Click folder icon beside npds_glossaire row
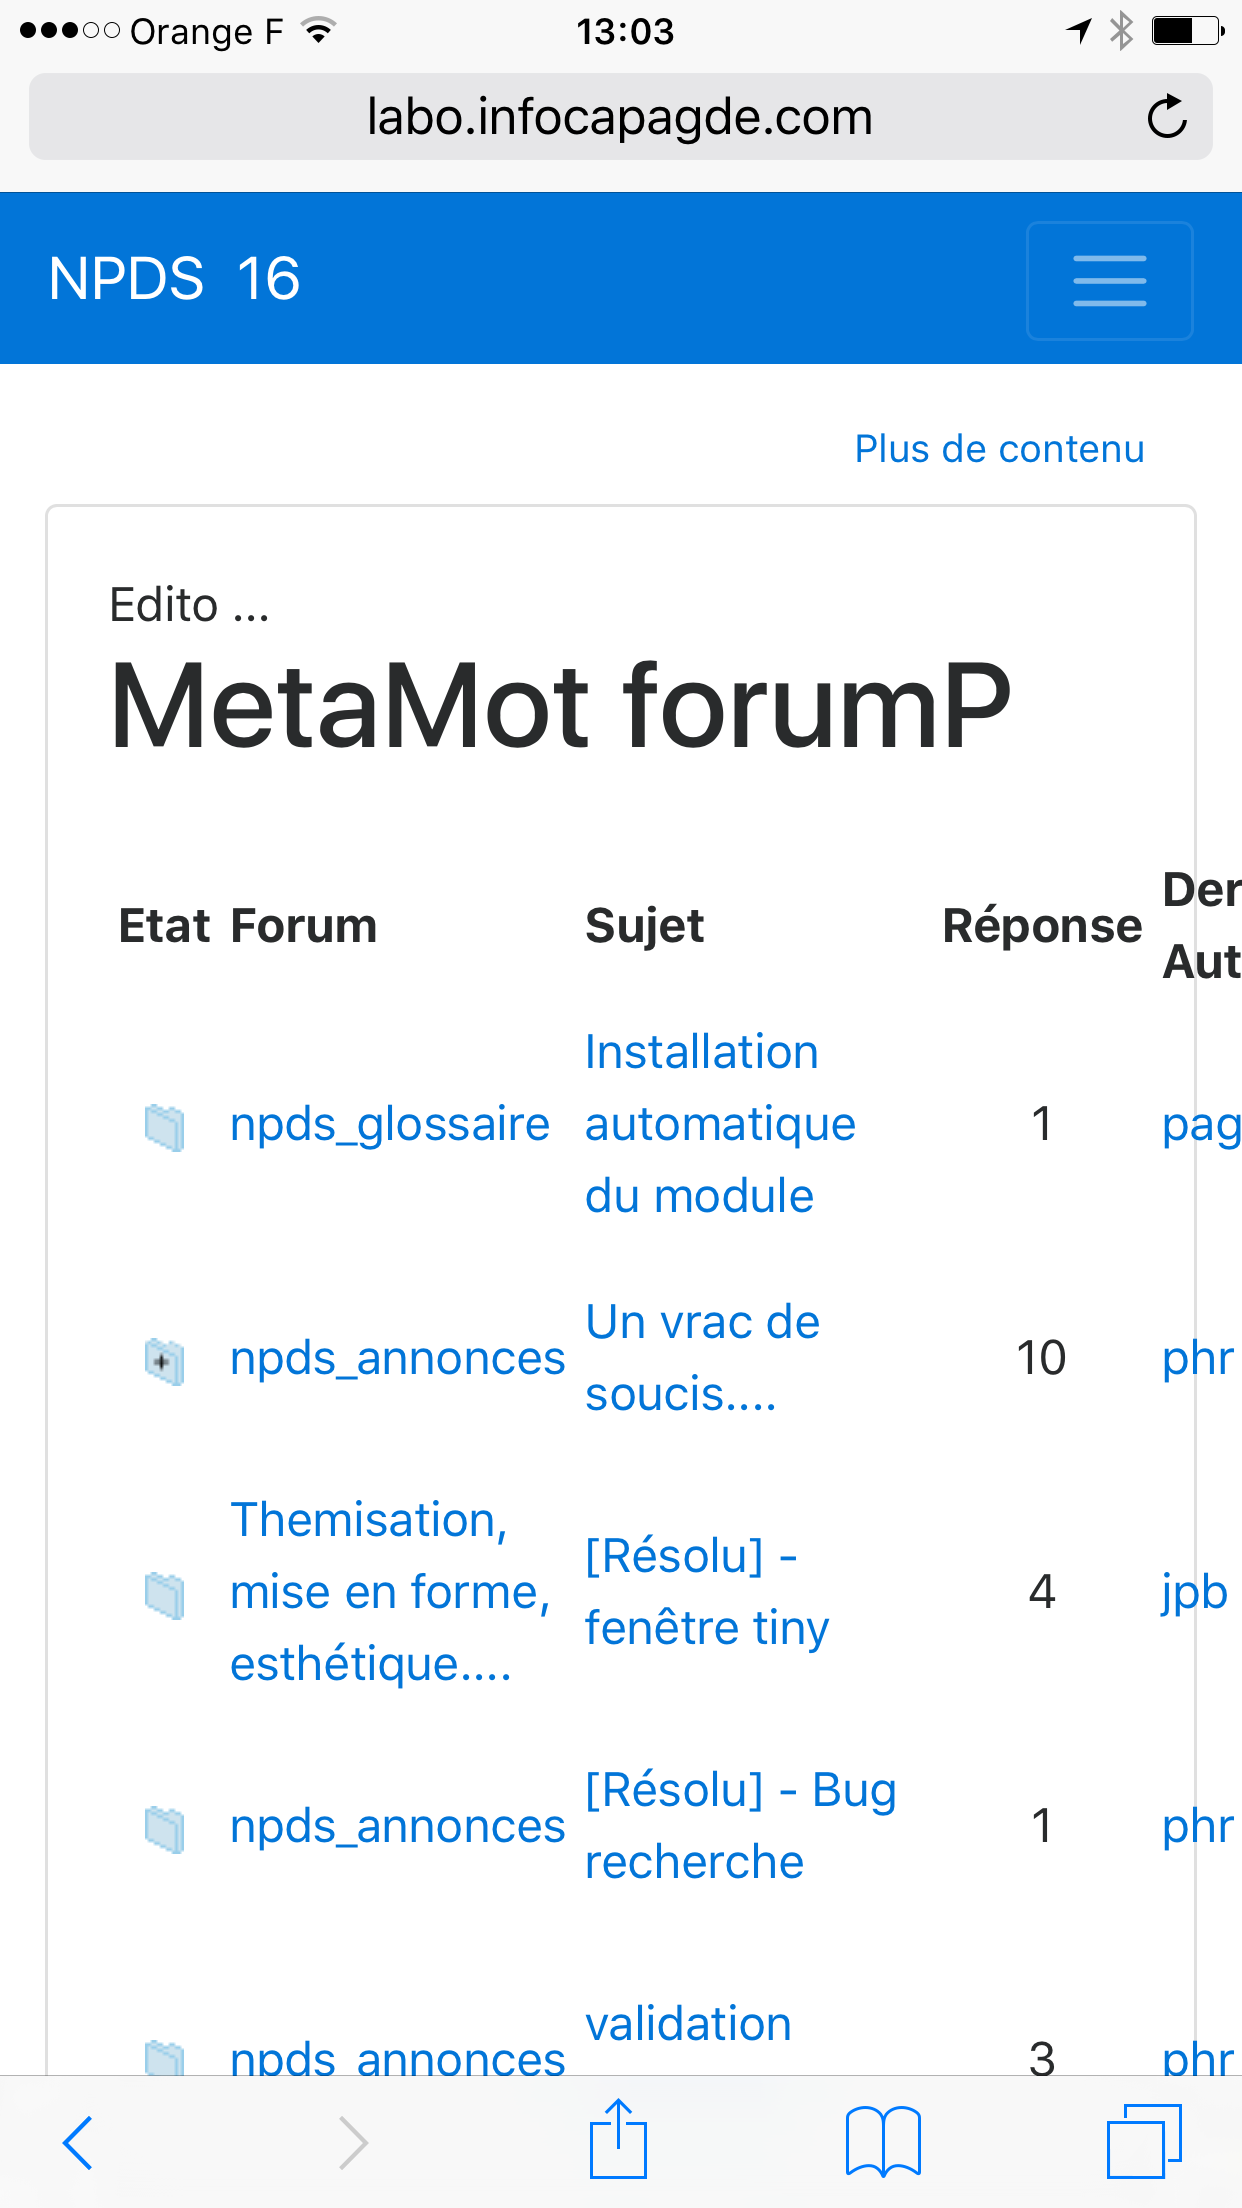The image size is (1242, 2208). pyautogui.click(x=164, y=1127)
